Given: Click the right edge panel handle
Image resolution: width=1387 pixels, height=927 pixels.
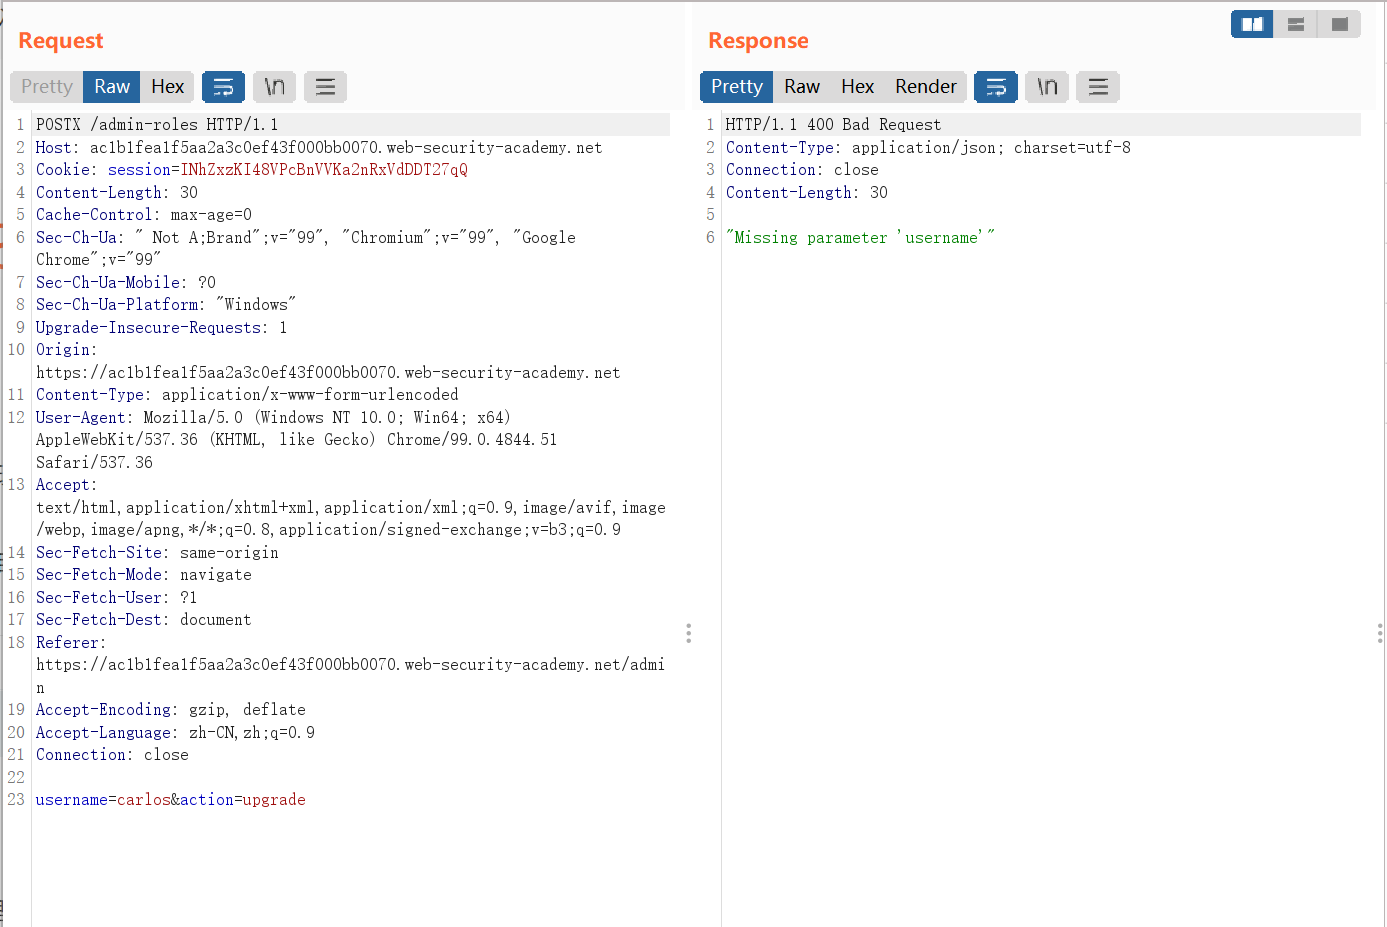Looking at the screenshot, I should [1380, 633].
